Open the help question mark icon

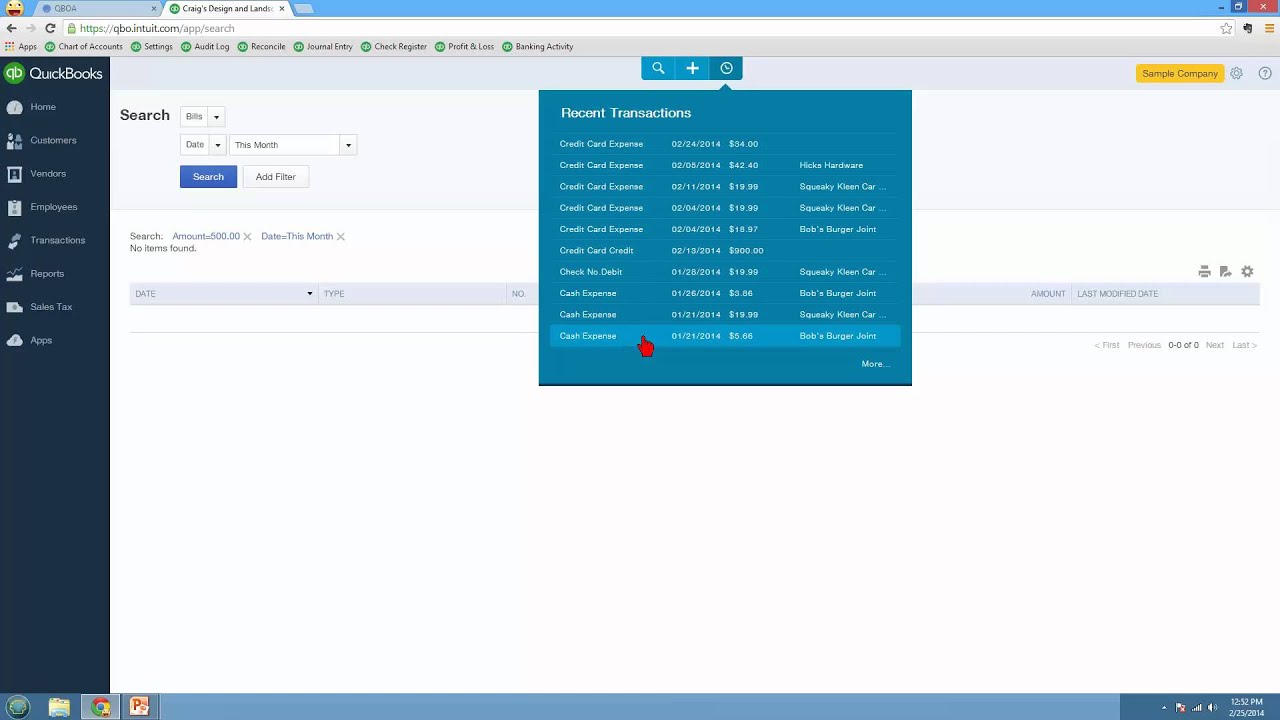pyautogui.click(x=1265, y=73)
